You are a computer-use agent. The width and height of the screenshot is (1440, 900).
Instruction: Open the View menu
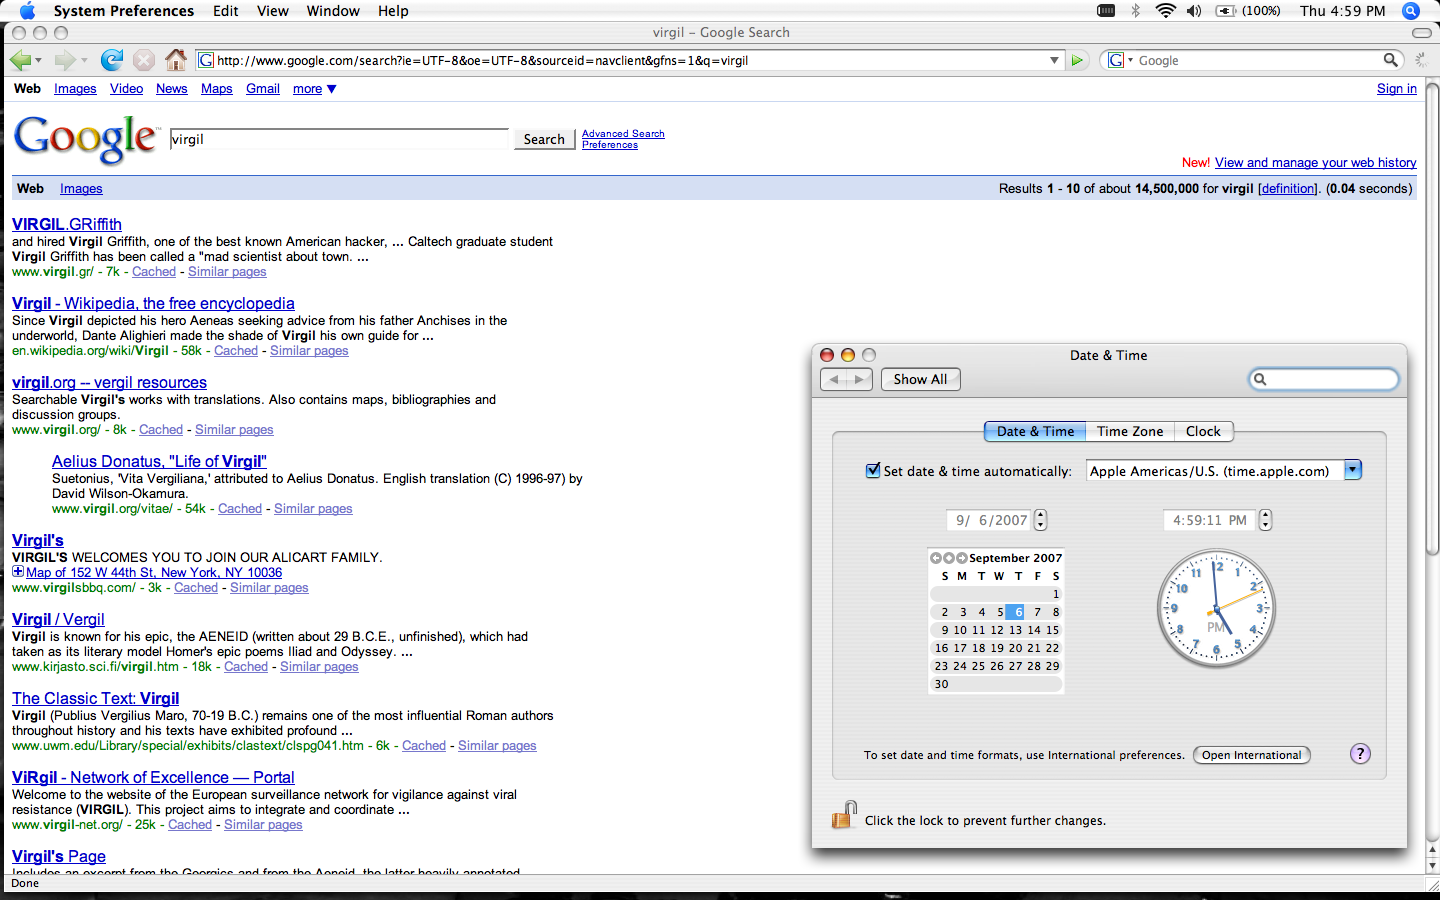(273, 11)
